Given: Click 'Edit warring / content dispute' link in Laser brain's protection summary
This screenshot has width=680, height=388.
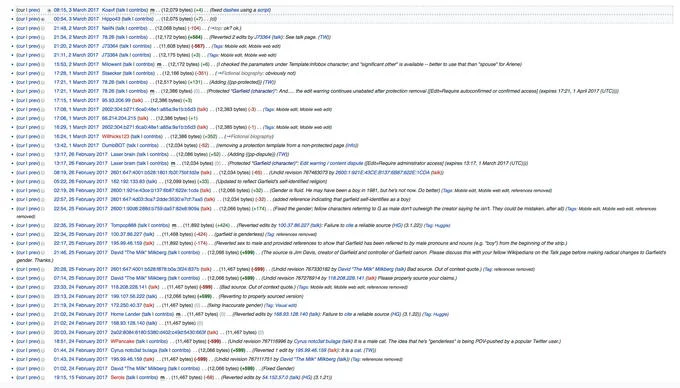Looking at the screenshot, I should (331, 163).
